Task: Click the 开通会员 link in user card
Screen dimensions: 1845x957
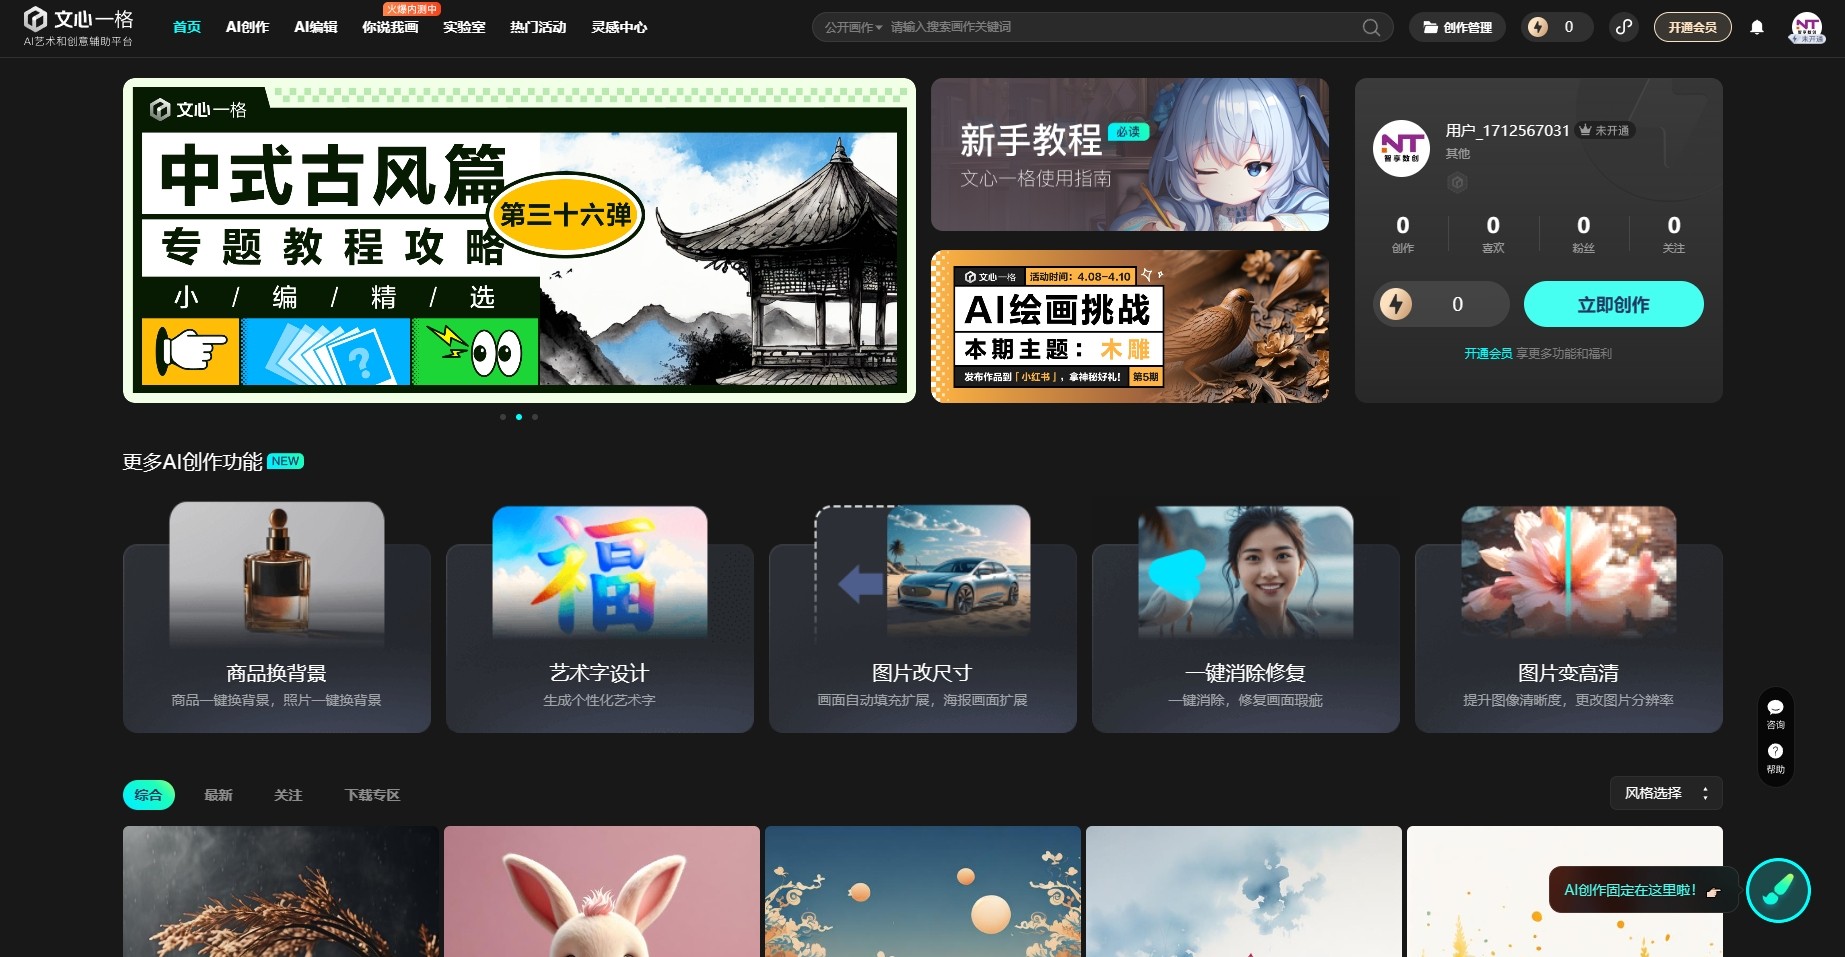Action: point(1488,353)
